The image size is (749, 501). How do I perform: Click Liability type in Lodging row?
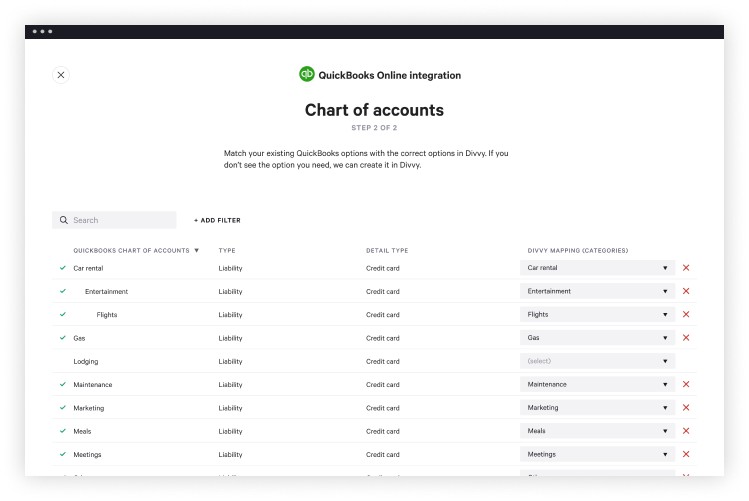pyautogui.click(x=230, y=362)
